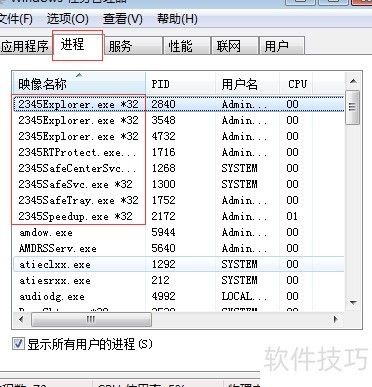Image resolution: width=372 pixels, height=387 pixels.
Task: Select the 2345SafeCenterSvc process row
Action: (x=179, y=168)
